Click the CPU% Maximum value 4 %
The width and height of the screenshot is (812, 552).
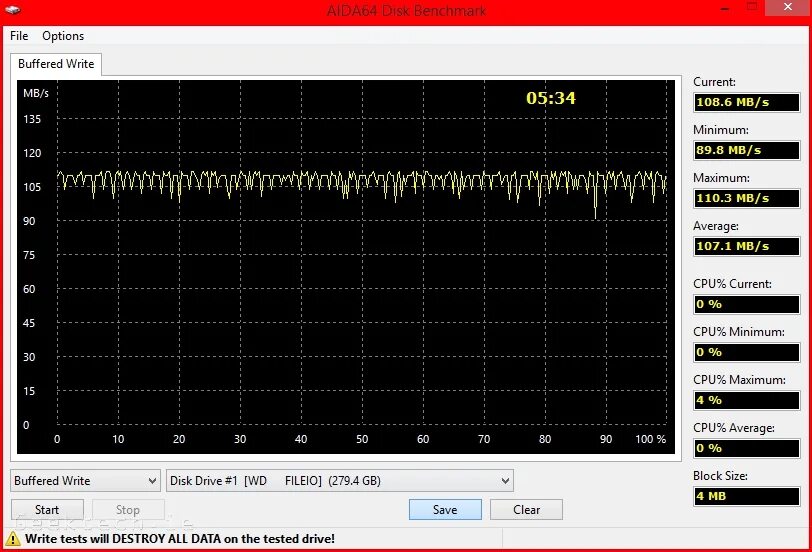tap(746, 400)
